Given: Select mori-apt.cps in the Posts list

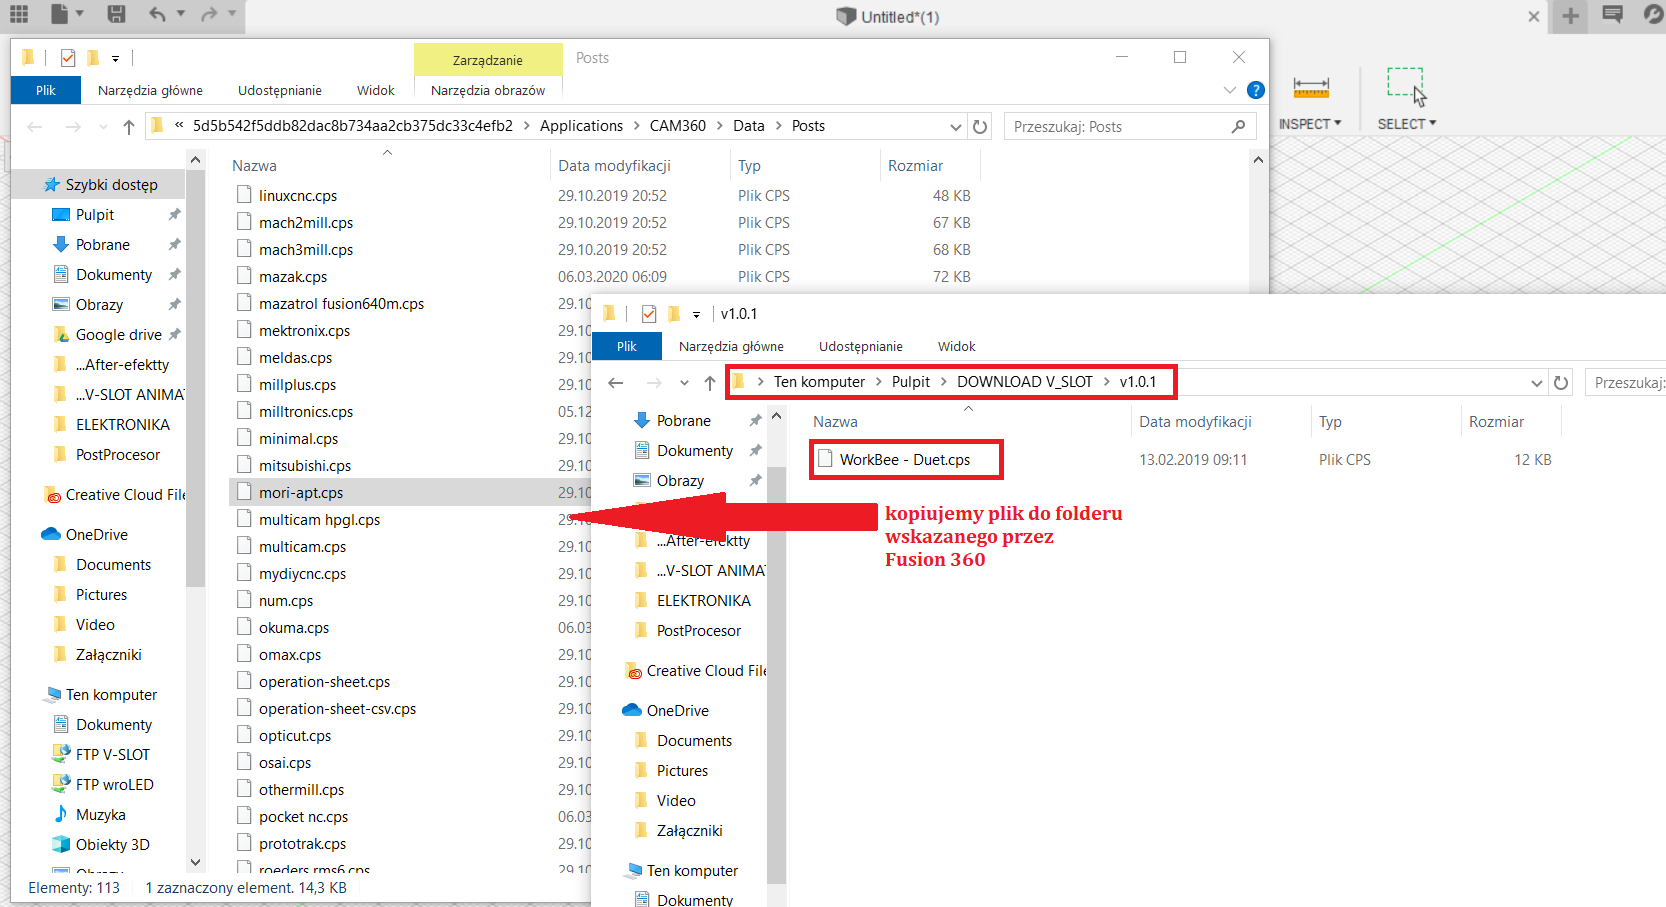Looking at the screenshot, I should tap(301, 493).
